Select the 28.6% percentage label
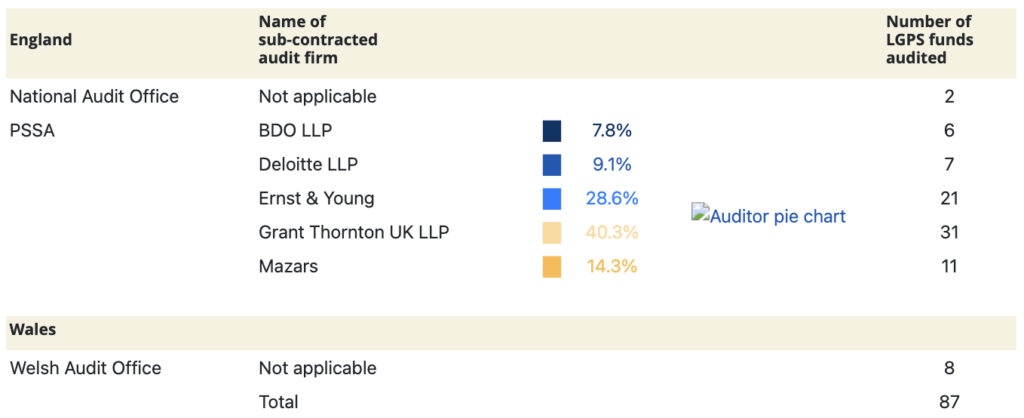The height and width of the screenshot is (418, 1024). tap(611, 199)
